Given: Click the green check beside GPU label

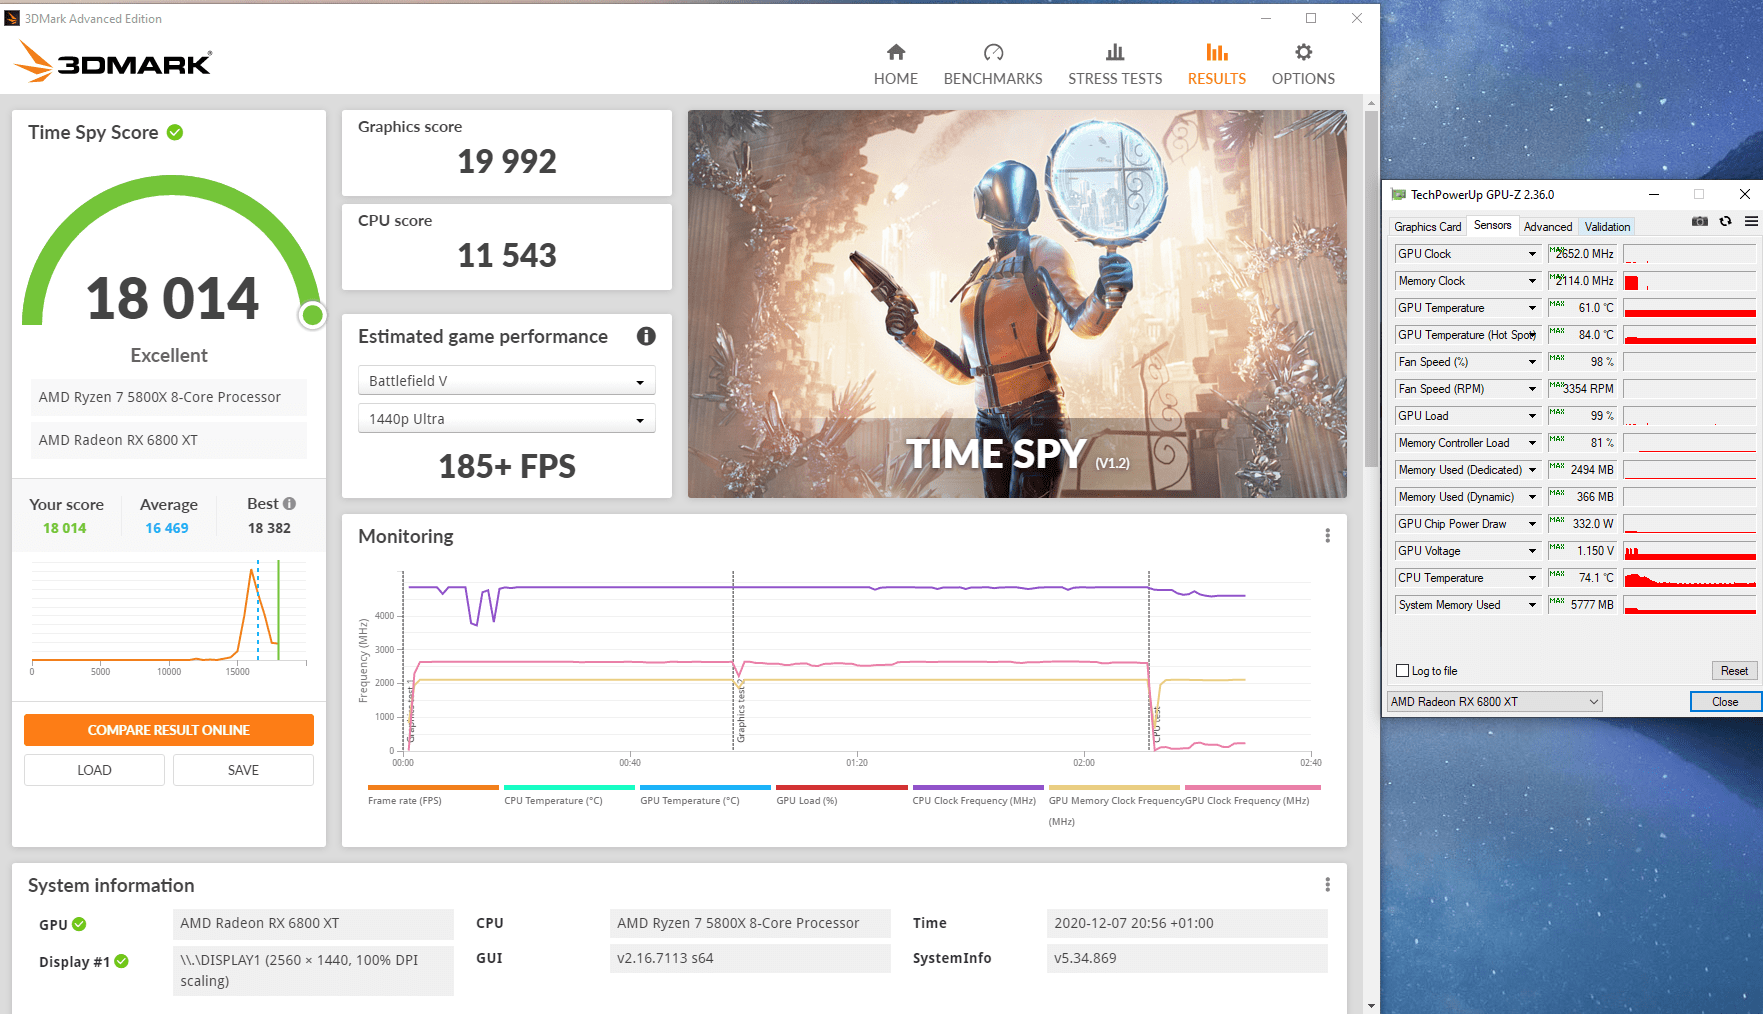Looking at the screenshot, I should coord(79,924).
